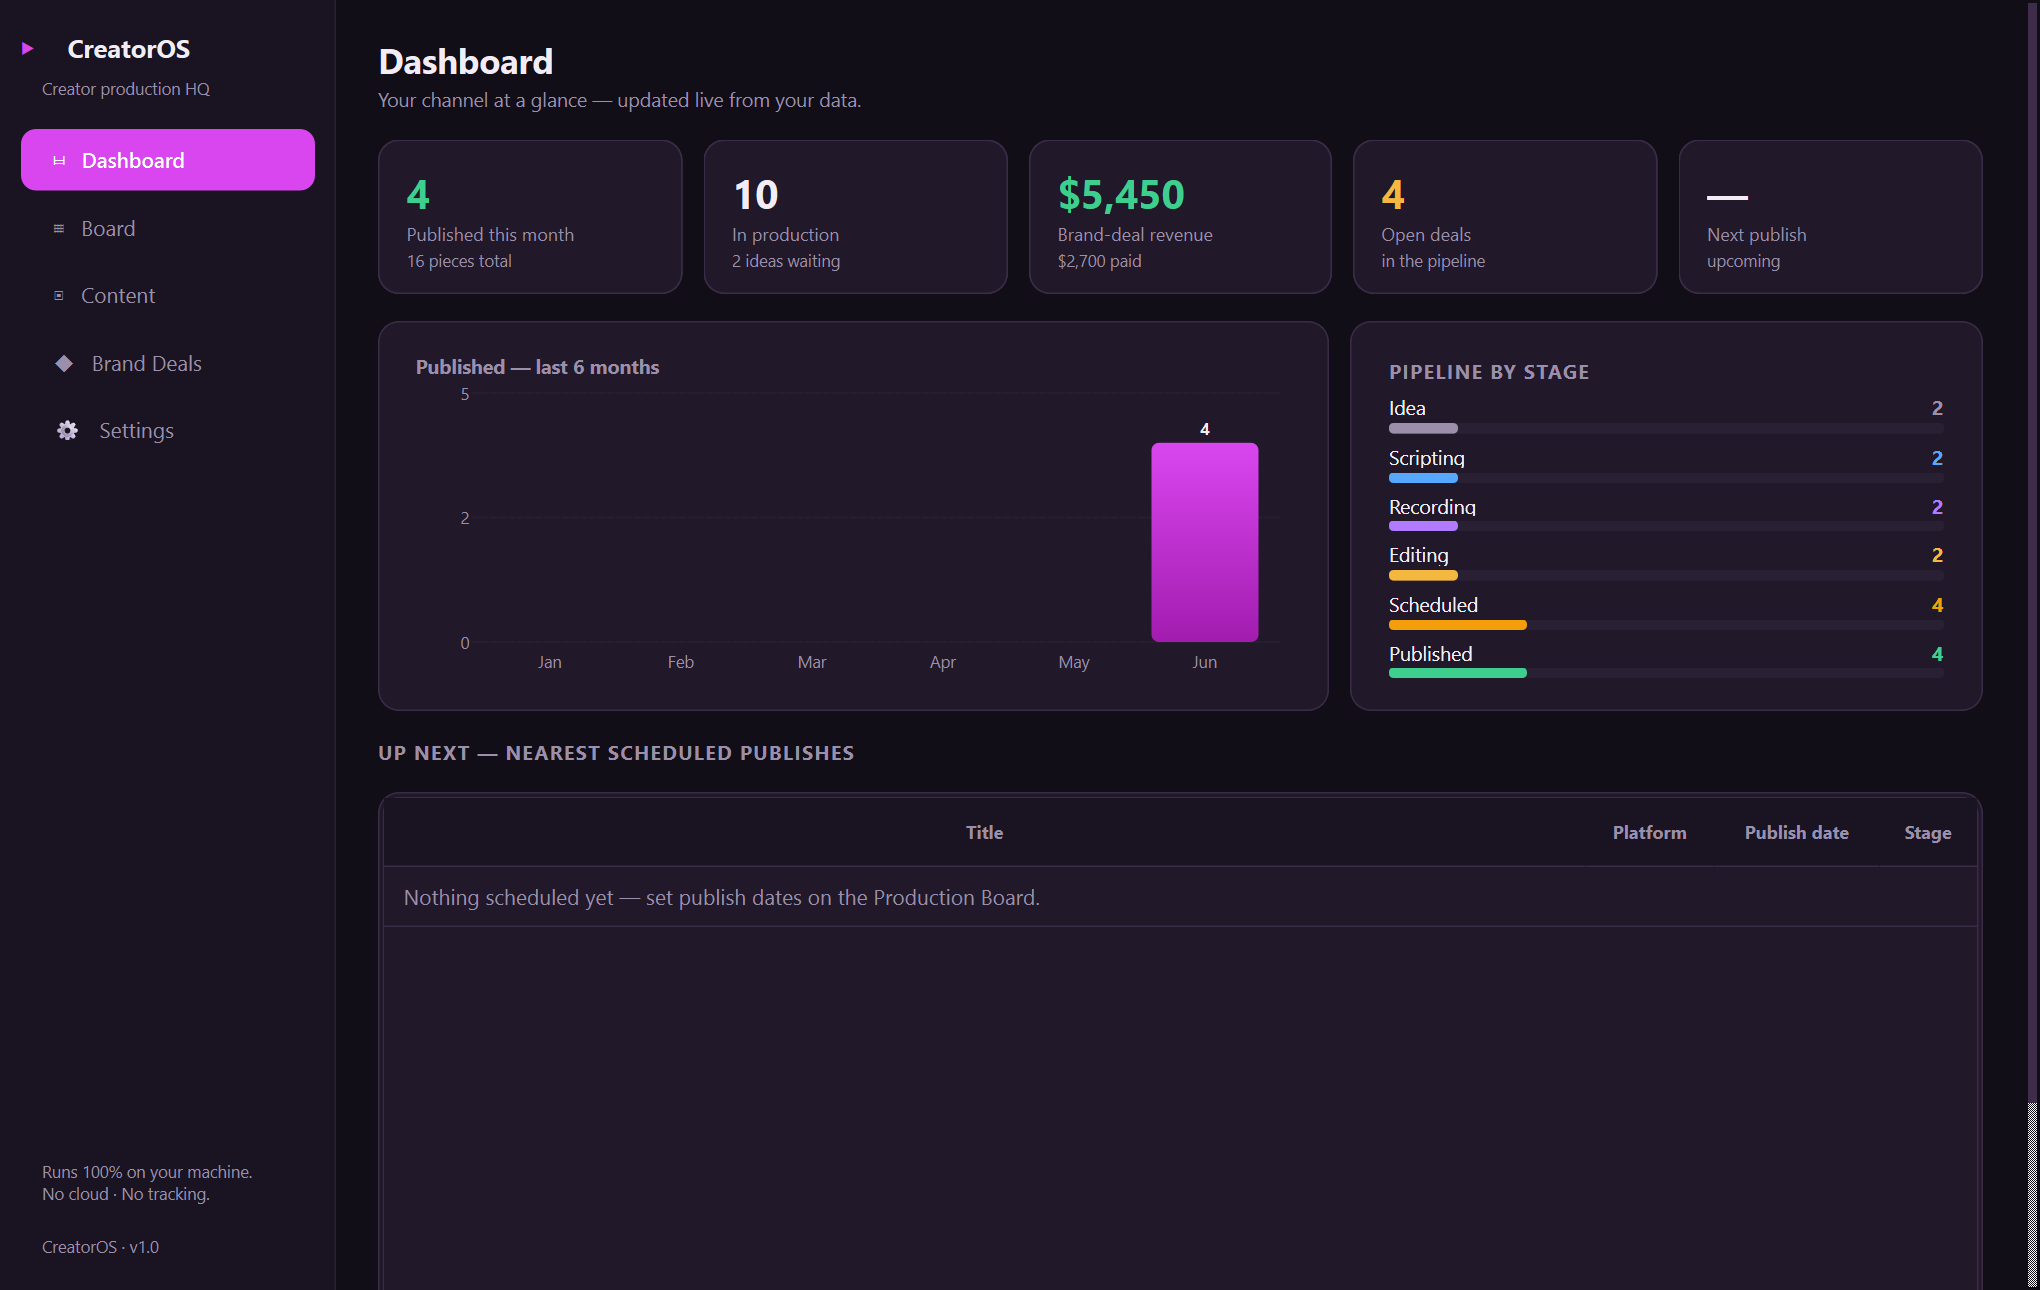Click the 'in the pipeline' text
Image resolution: width=2040 pixels, height=1290 pixels.
pos(1433,261)
